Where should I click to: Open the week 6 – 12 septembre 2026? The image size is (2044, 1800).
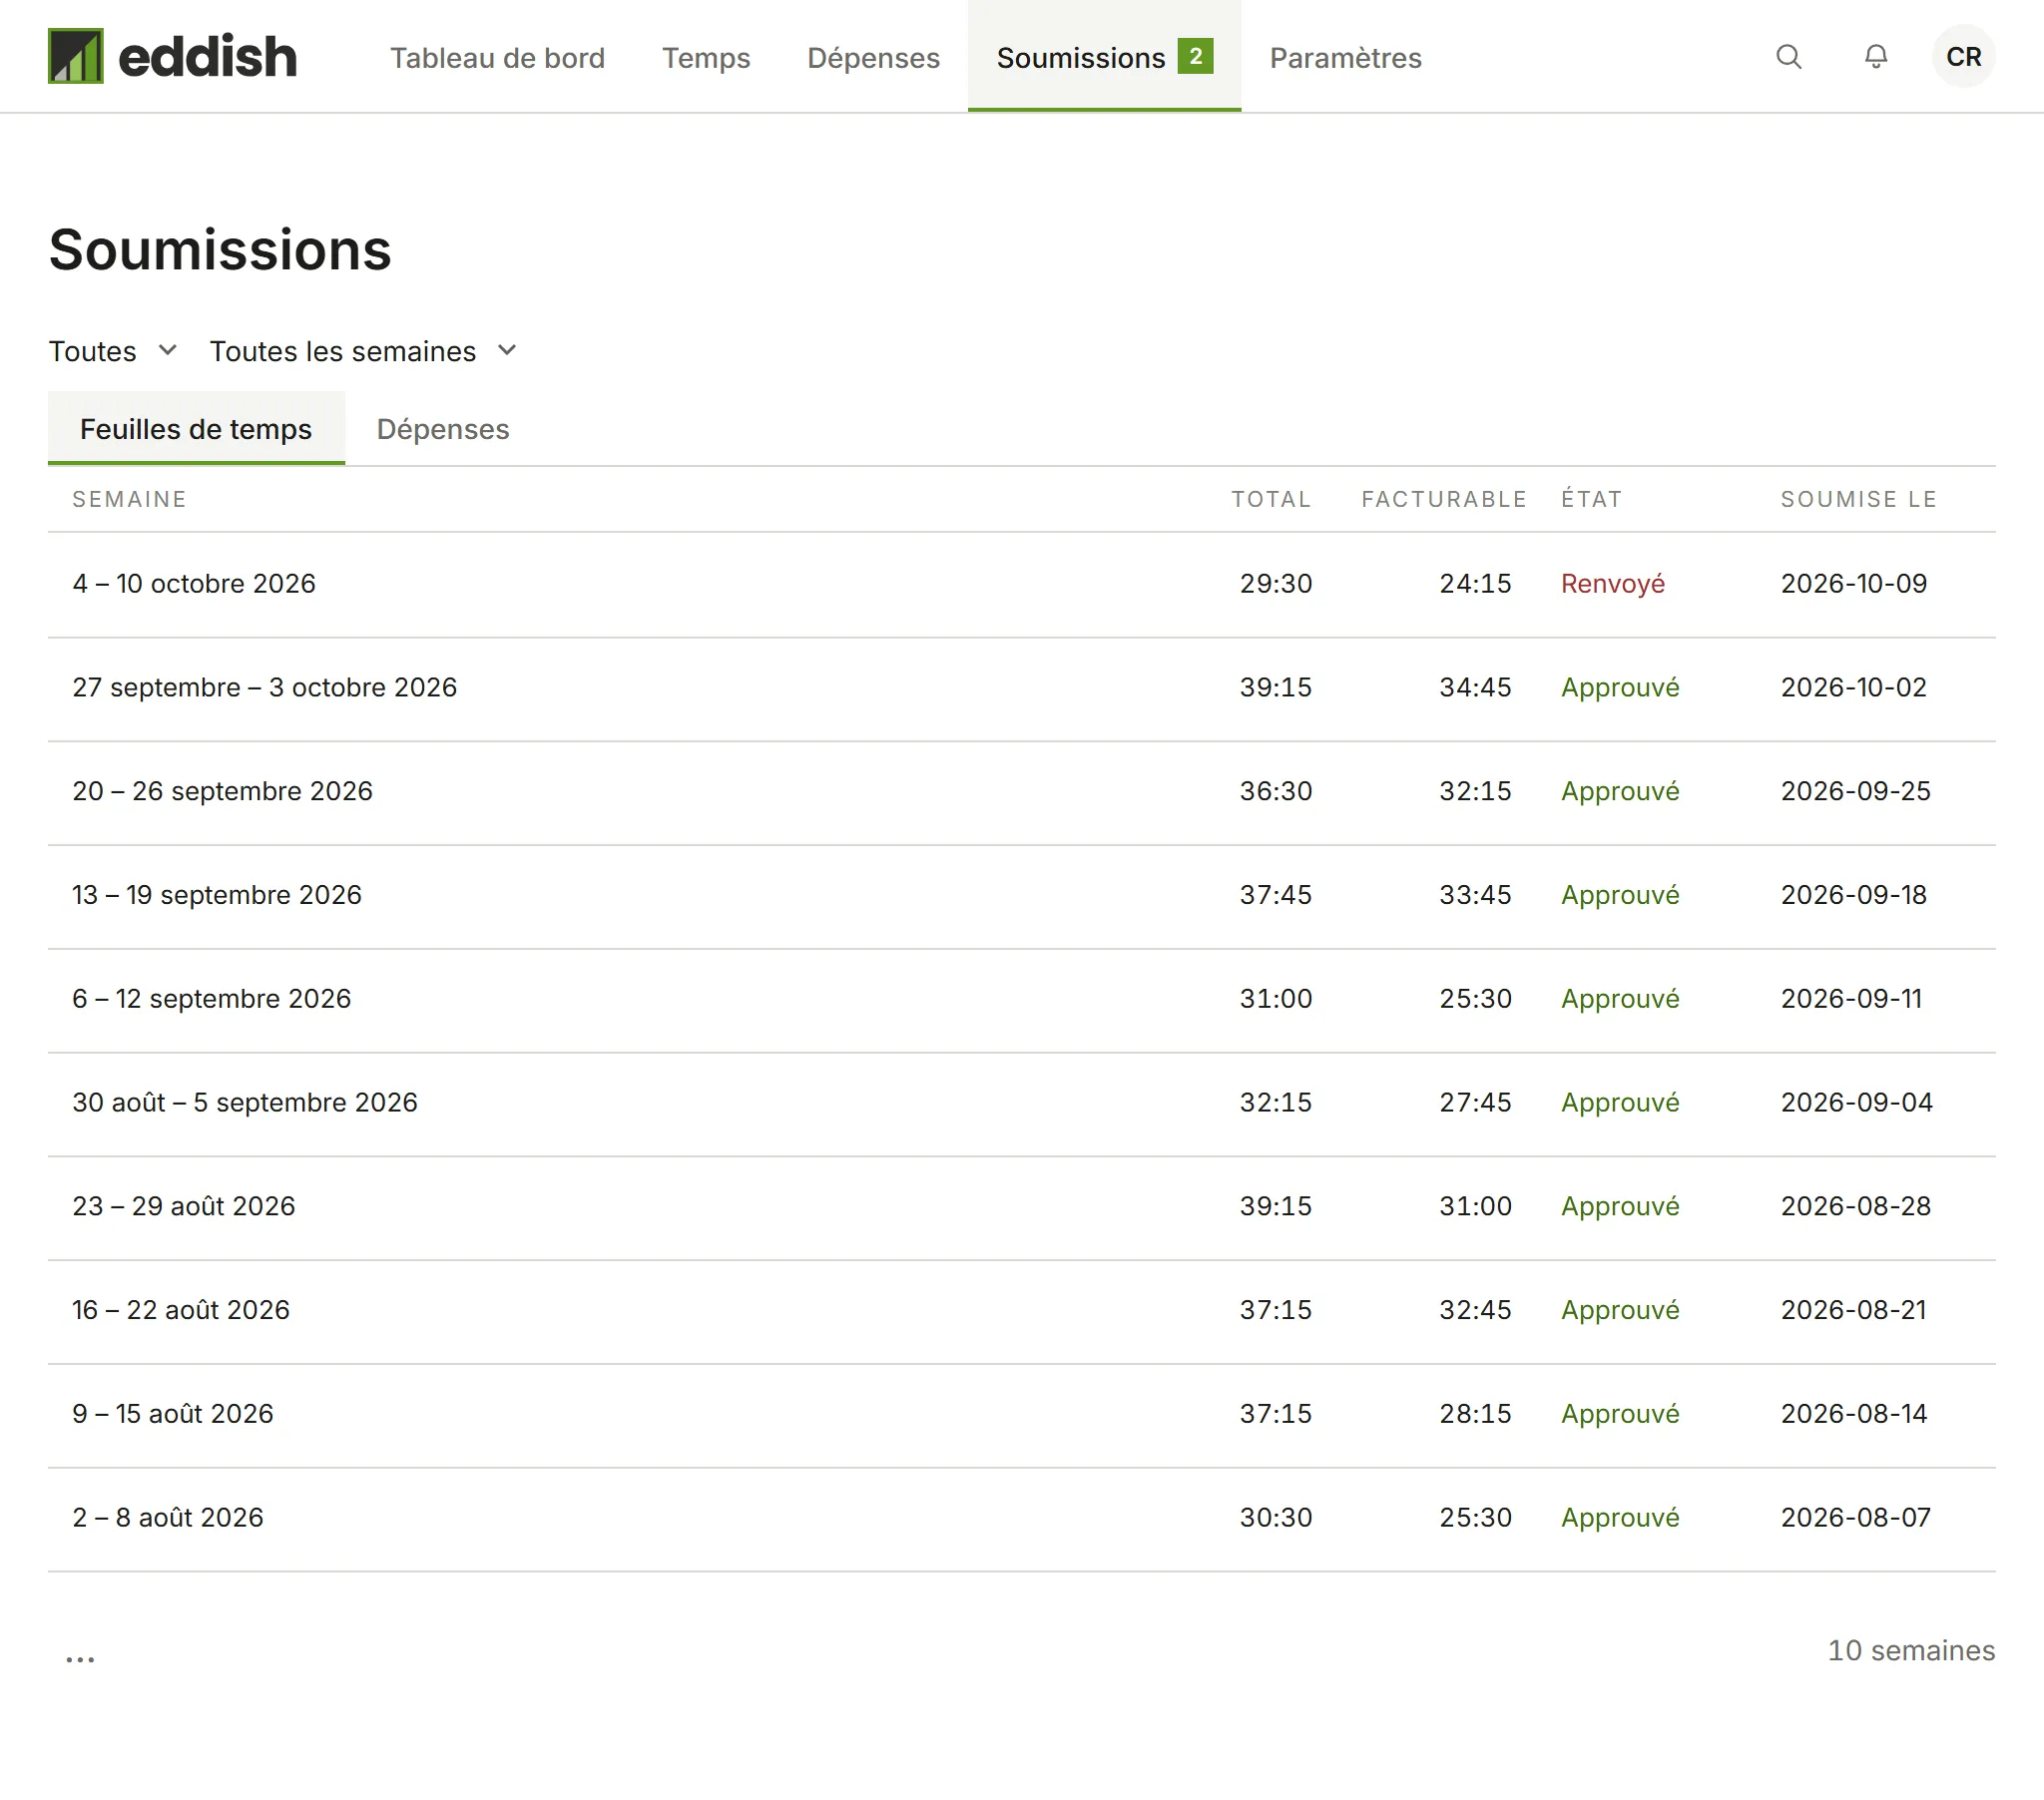pos(1021,1000)
